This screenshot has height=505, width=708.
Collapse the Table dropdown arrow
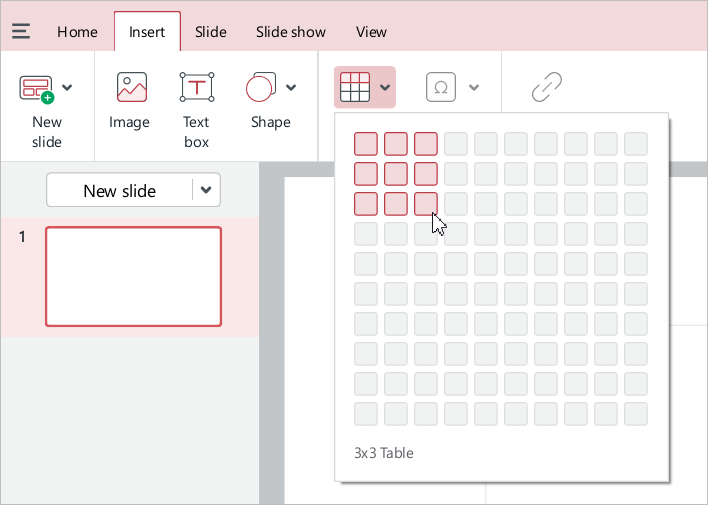(x=385, y=88)
